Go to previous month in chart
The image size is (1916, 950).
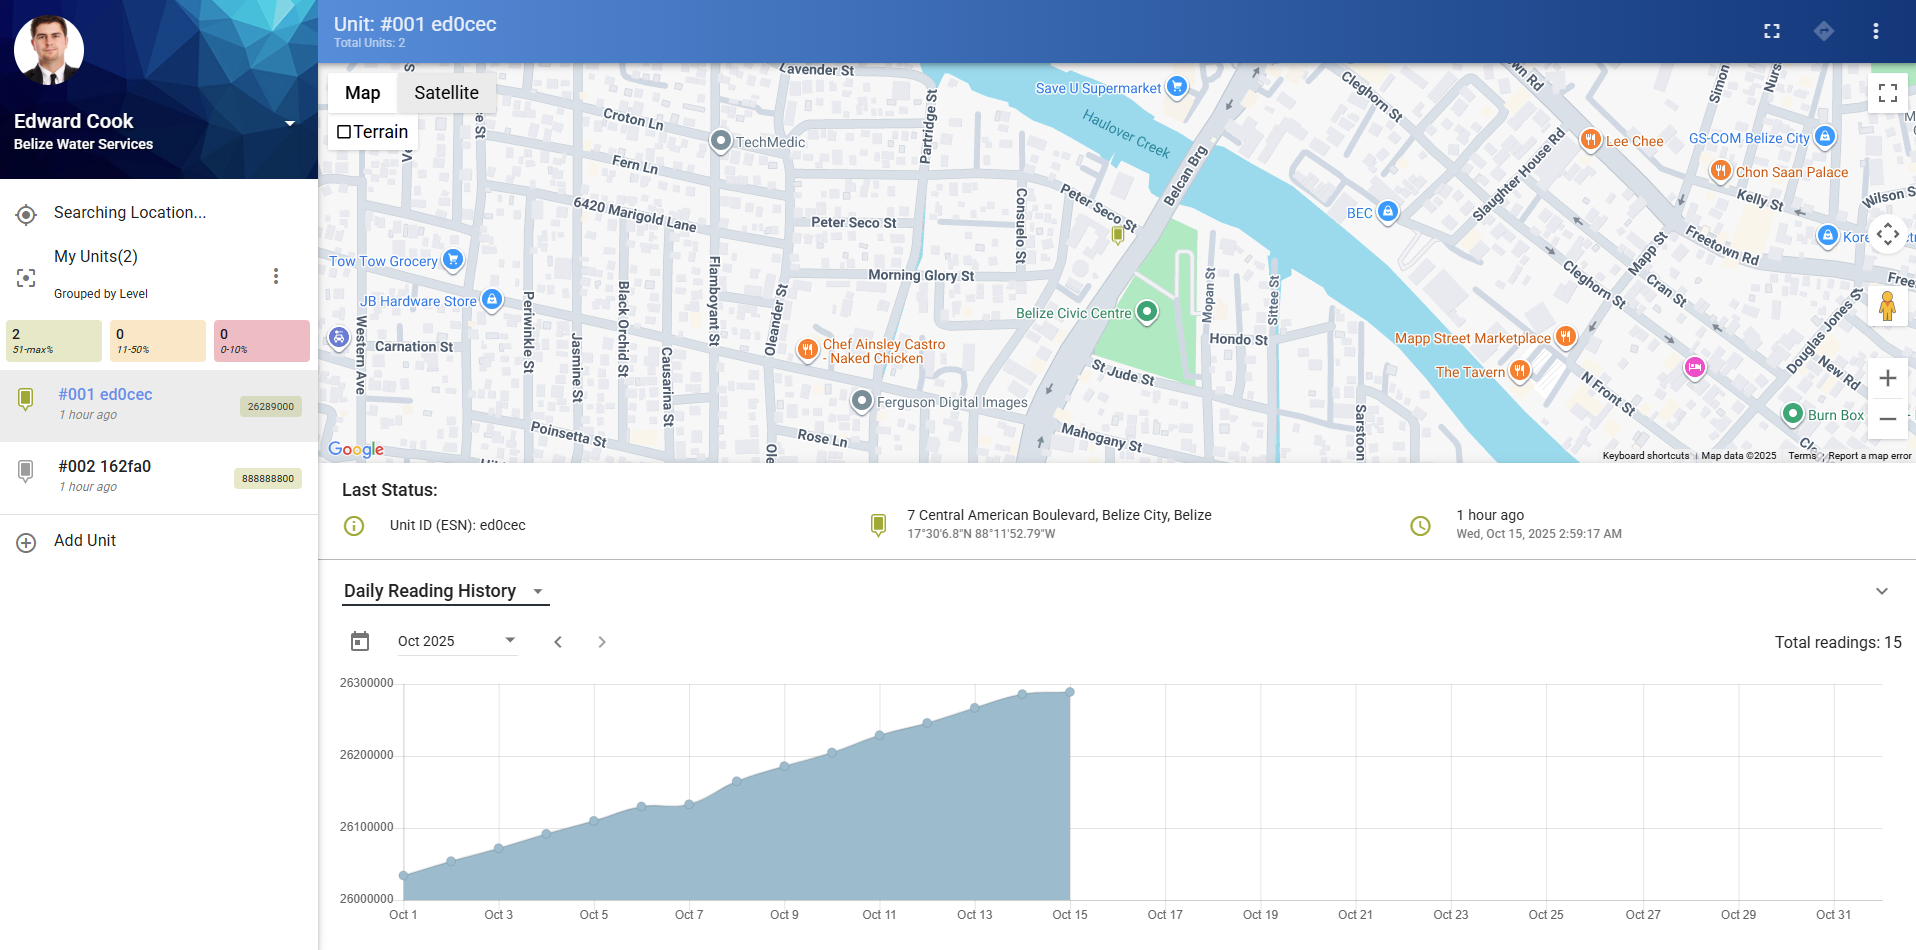558,642
